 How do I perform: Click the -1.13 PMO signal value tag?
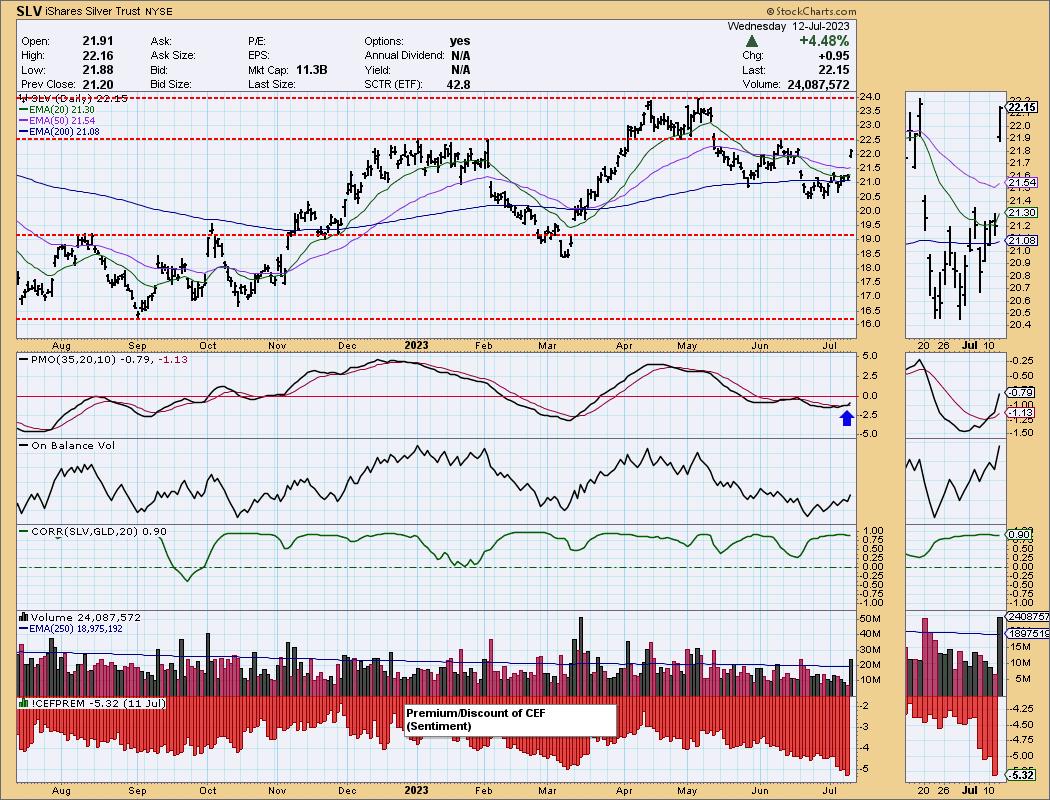[x=1022, y=413]
